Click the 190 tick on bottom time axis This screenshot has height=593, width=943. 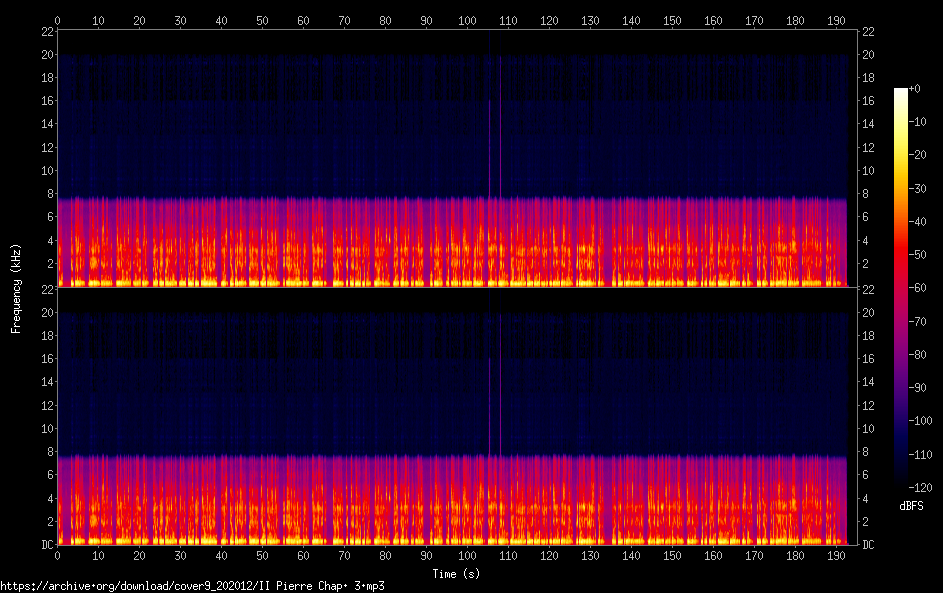[836, 556]
